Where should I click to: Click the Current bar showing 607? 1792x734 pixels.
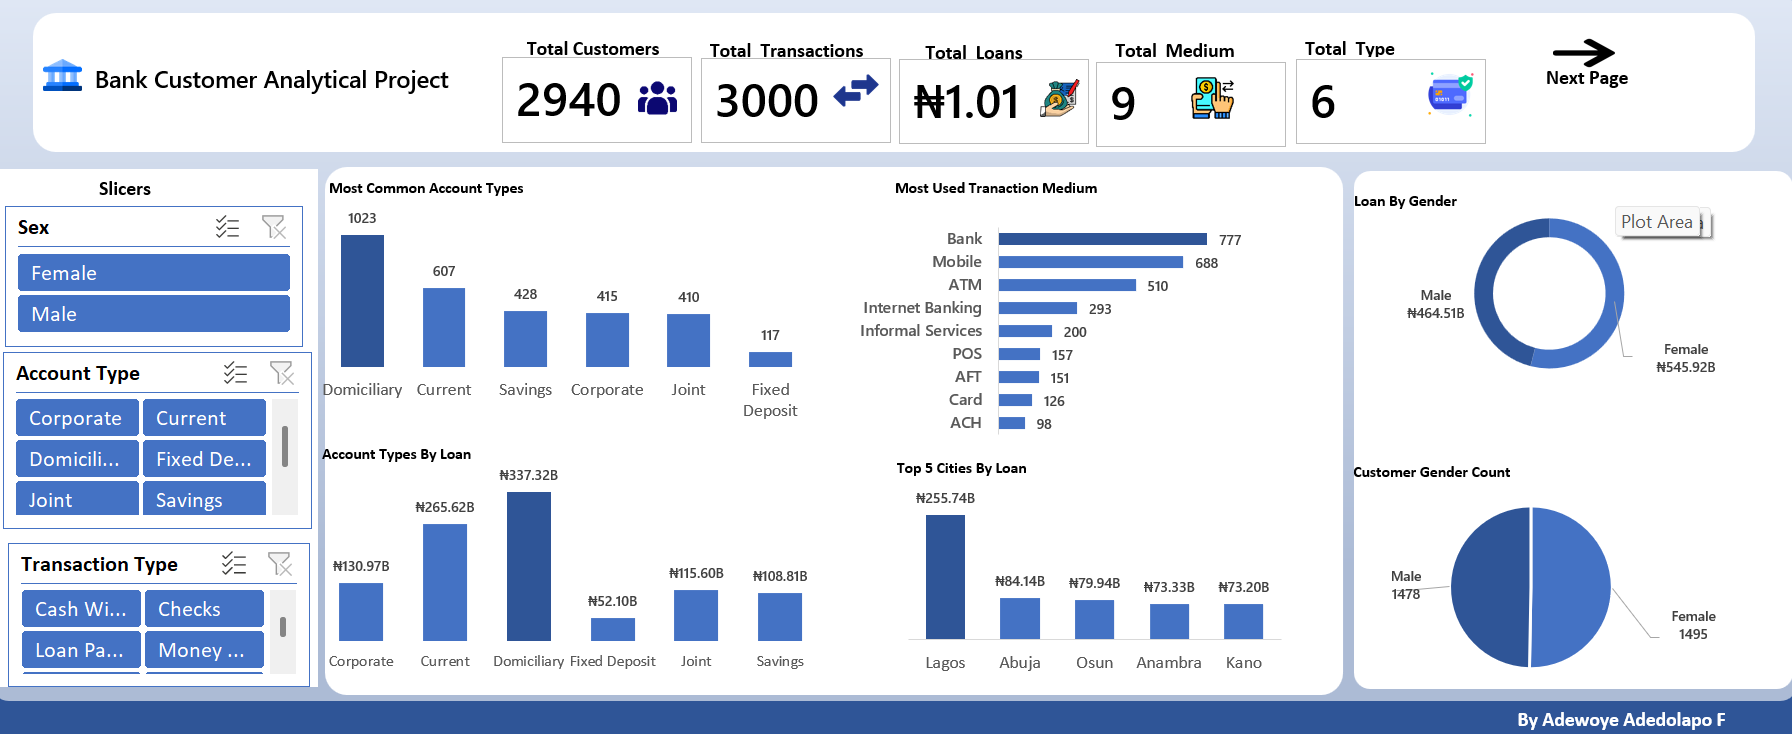pos(444,327)
